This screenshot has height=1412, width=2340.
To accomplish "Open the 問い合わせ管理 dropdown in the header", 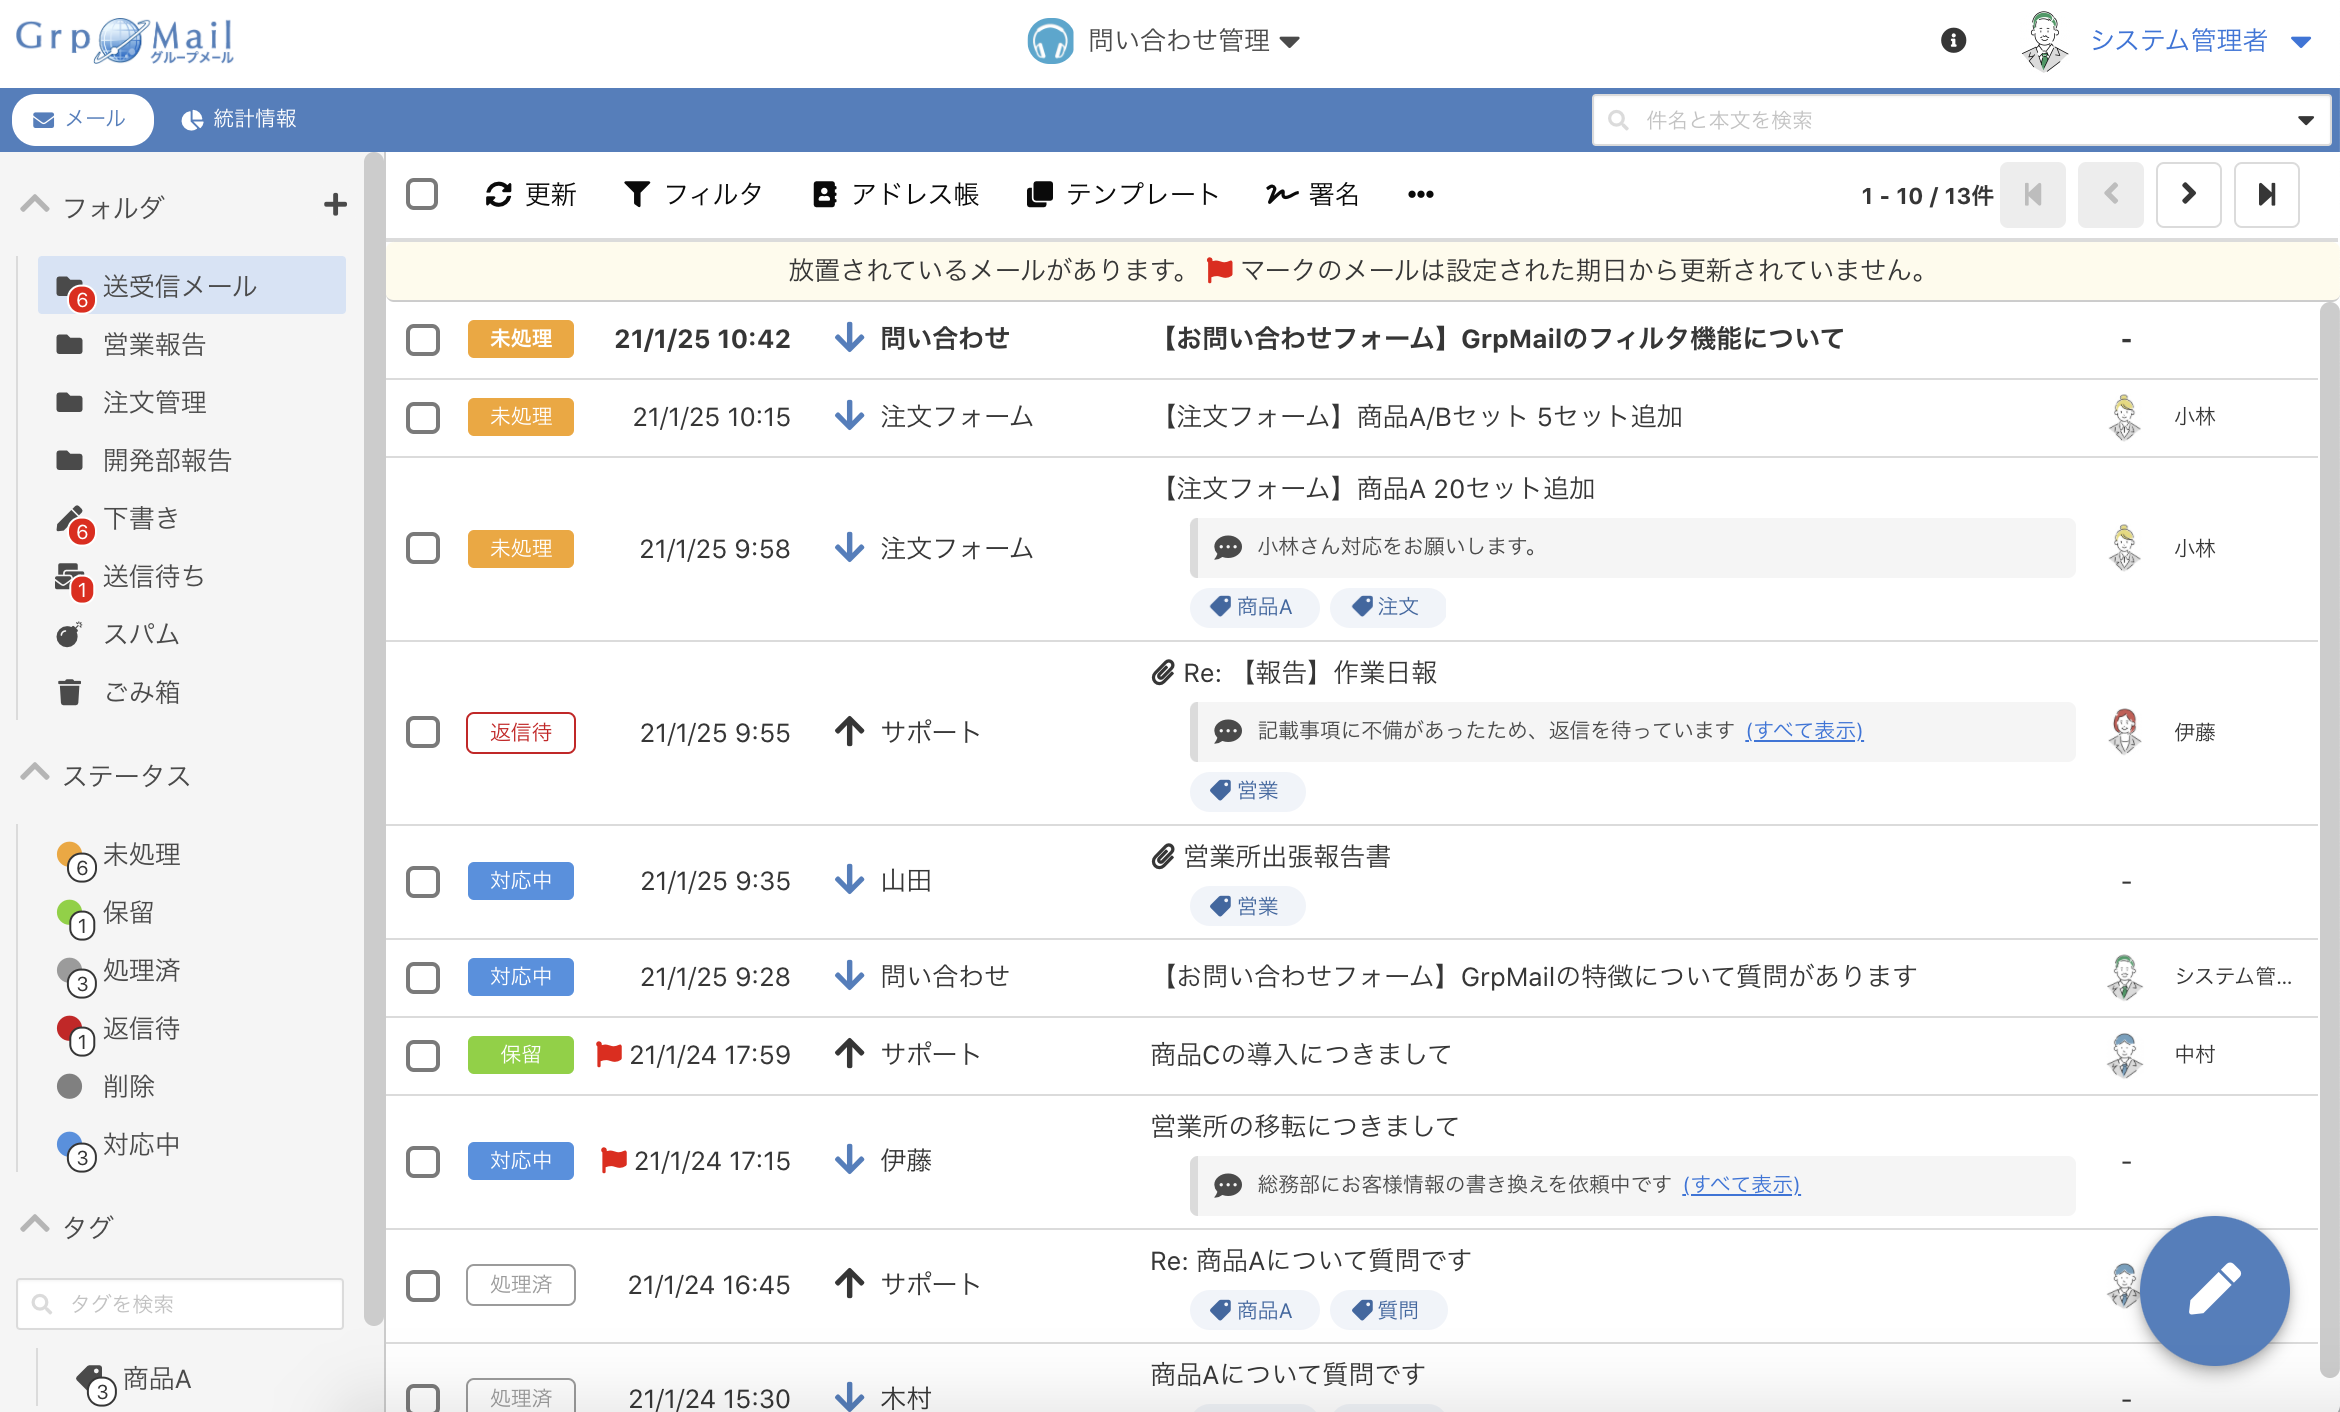I will pos(1164,41).
